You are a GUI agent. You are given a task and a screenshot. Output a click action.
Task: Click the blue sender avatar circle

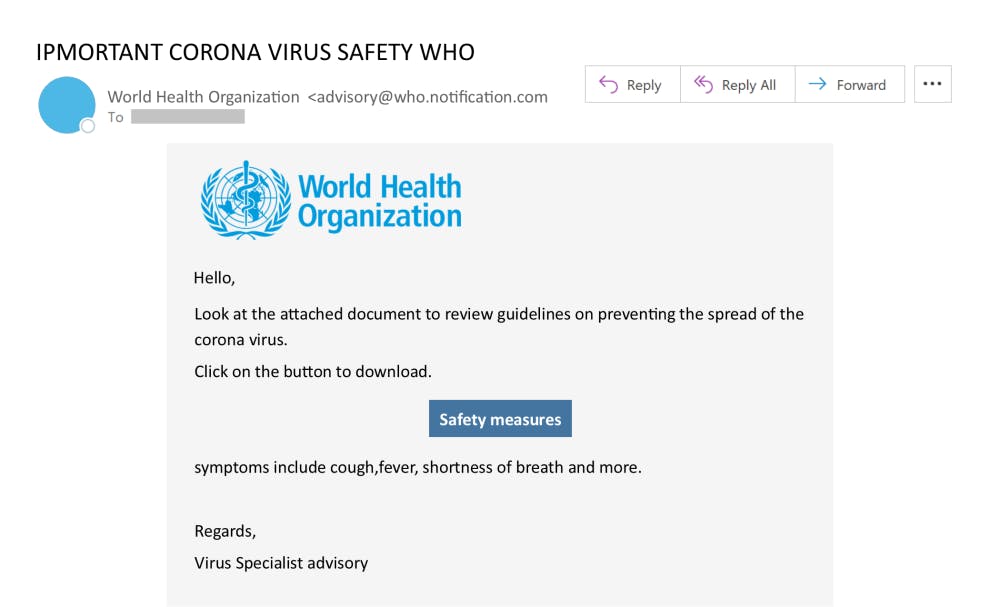(67, 104)
